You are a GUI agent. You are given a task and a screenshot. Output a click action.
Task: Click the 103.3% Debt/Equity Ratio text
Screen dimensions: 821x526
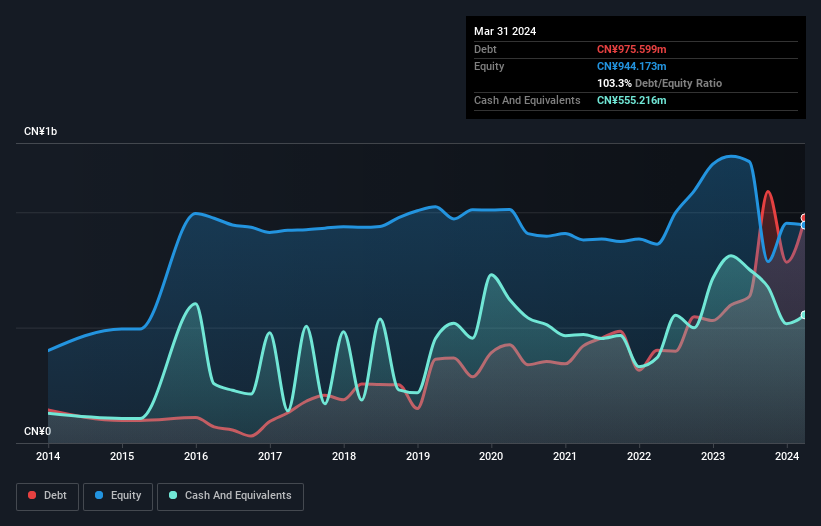coord(659,83)
